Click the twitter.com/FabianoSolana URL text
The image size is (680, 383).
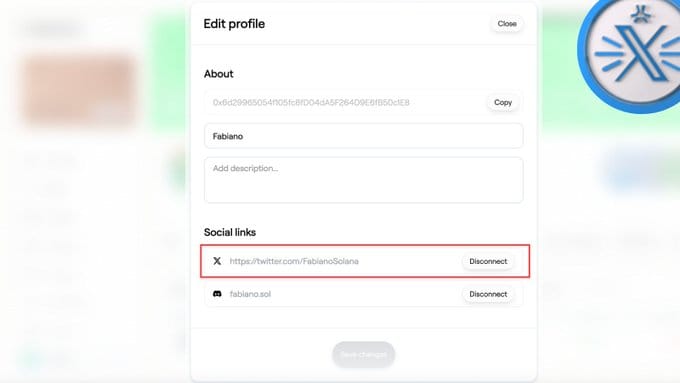[294, 261]
